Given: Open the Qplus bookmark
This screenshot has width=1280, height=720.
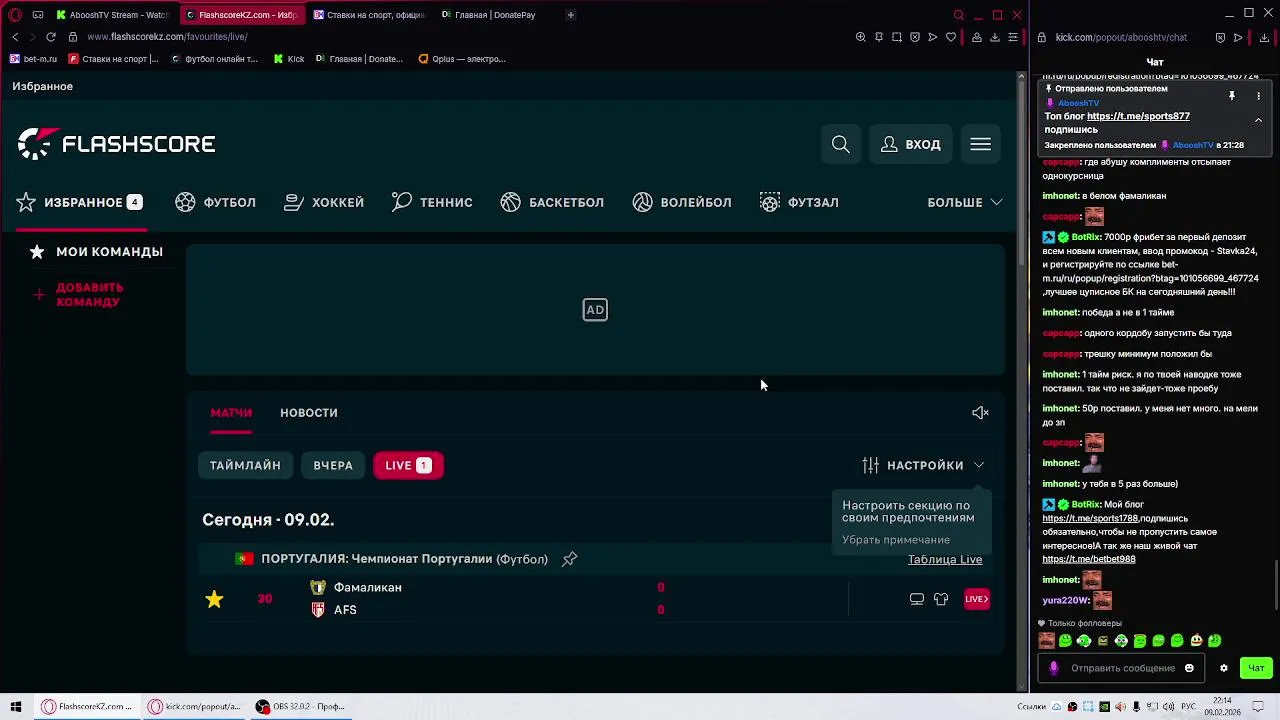Looking at the screenshot, I should click(x=462, y=59).
